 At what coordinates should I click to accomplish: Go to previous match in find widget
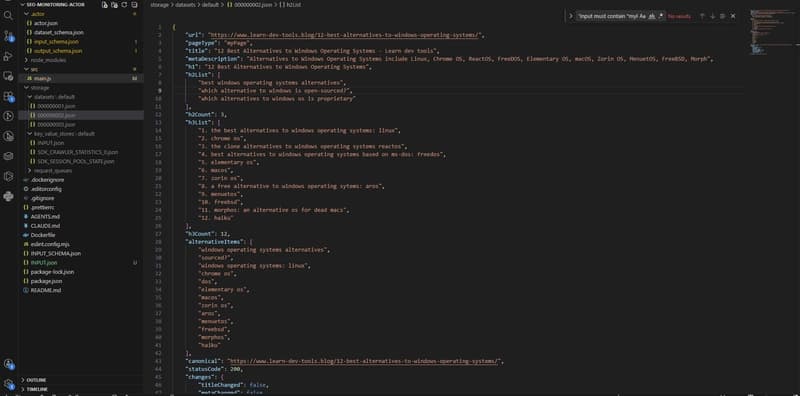[x=702, y=16]
